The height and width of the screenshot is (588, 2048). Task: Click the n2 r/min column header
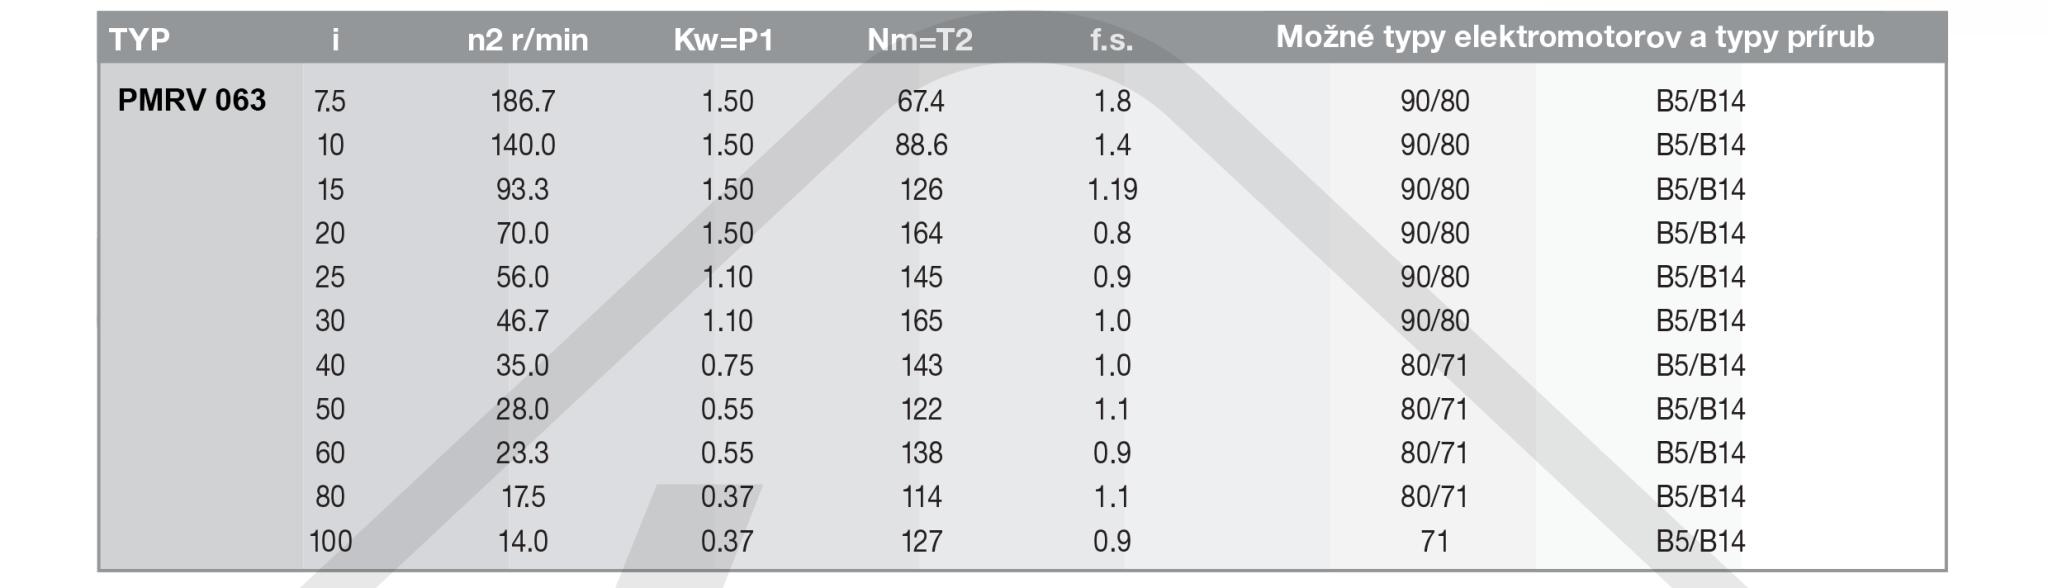pos(528,40)
